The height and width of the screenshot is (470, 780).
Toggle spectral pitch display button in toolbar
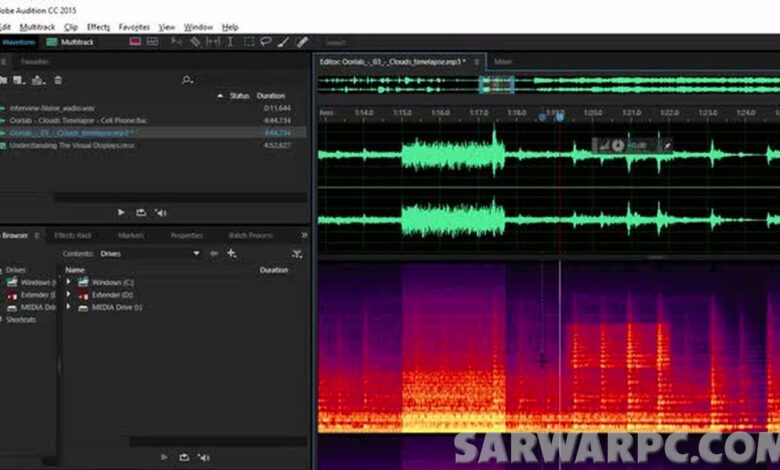click(x=152, y=42)
